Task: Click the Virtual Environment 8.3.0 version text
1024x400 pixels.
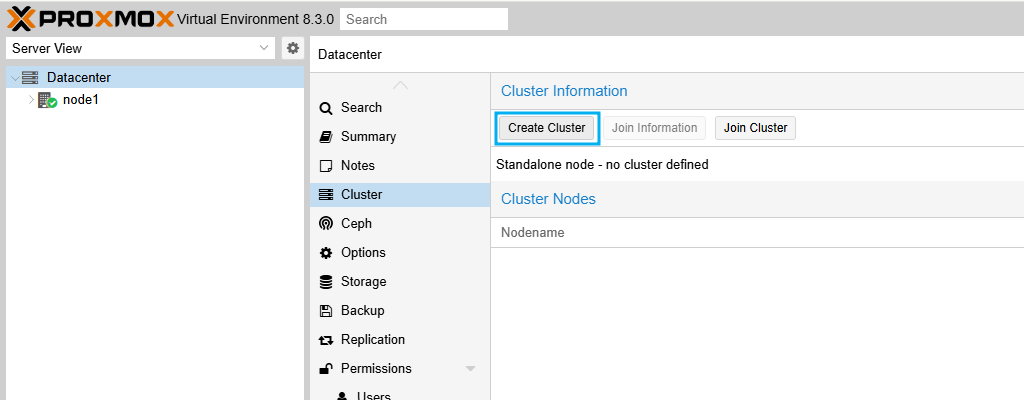Action: click(x=256, y=20)
